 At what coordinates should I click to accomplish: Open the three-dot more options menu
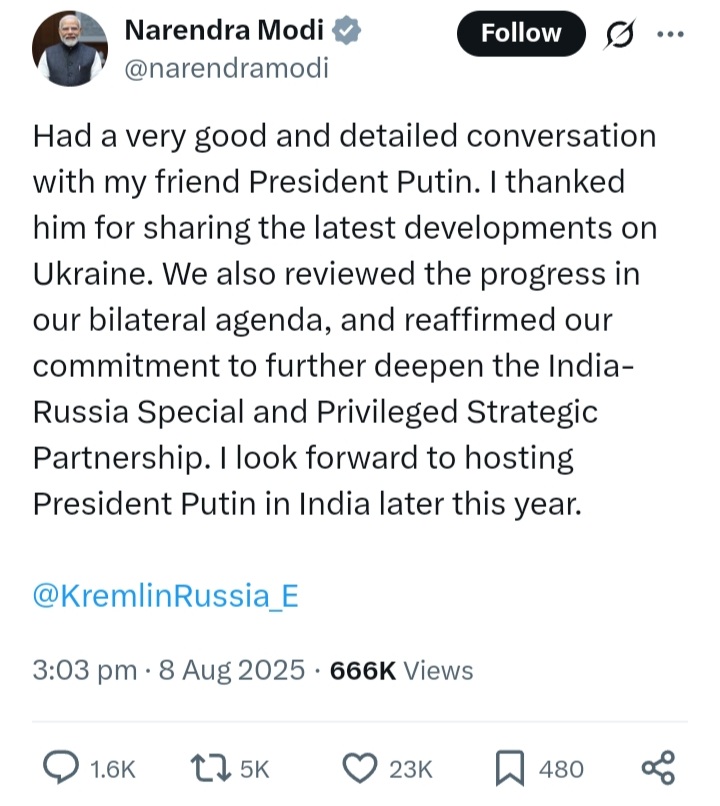point(671,34)
